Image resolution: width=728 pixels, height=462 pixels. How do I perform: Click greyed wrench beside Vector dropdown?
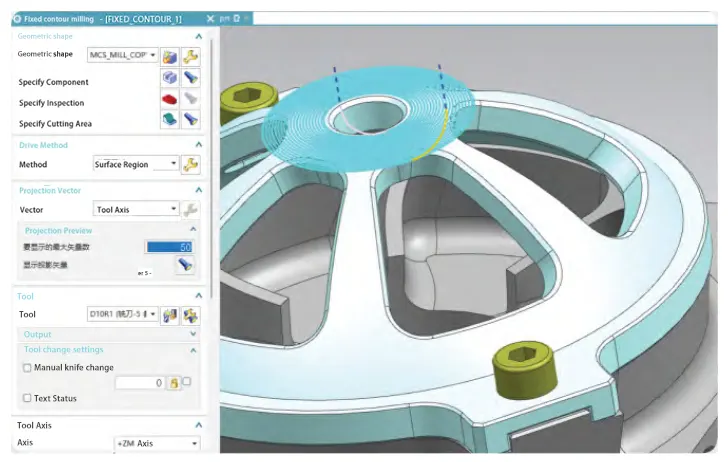pos(190,210)
